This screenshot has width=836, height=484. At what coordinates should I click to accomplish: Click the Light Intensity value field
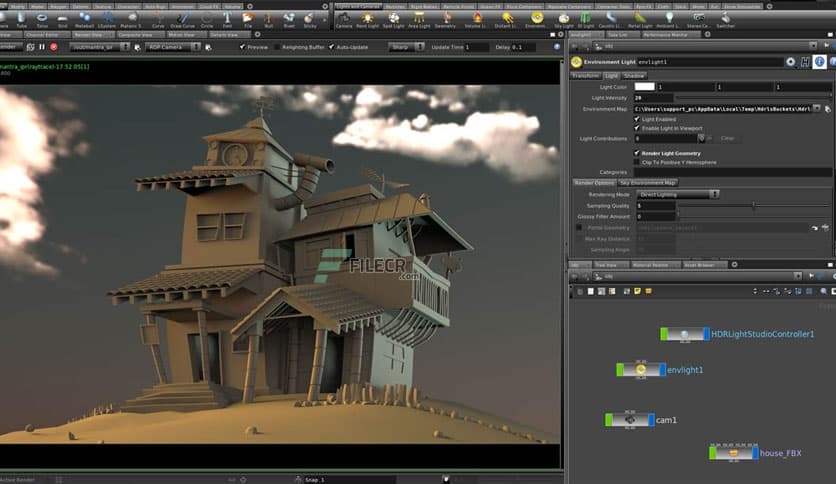click(654, 98)
